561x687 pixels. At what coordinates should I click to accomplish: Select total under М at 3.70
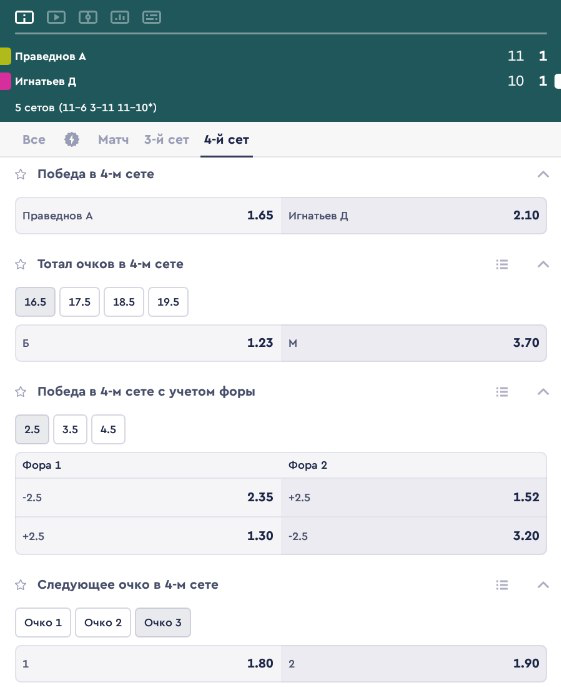(414, 343)
